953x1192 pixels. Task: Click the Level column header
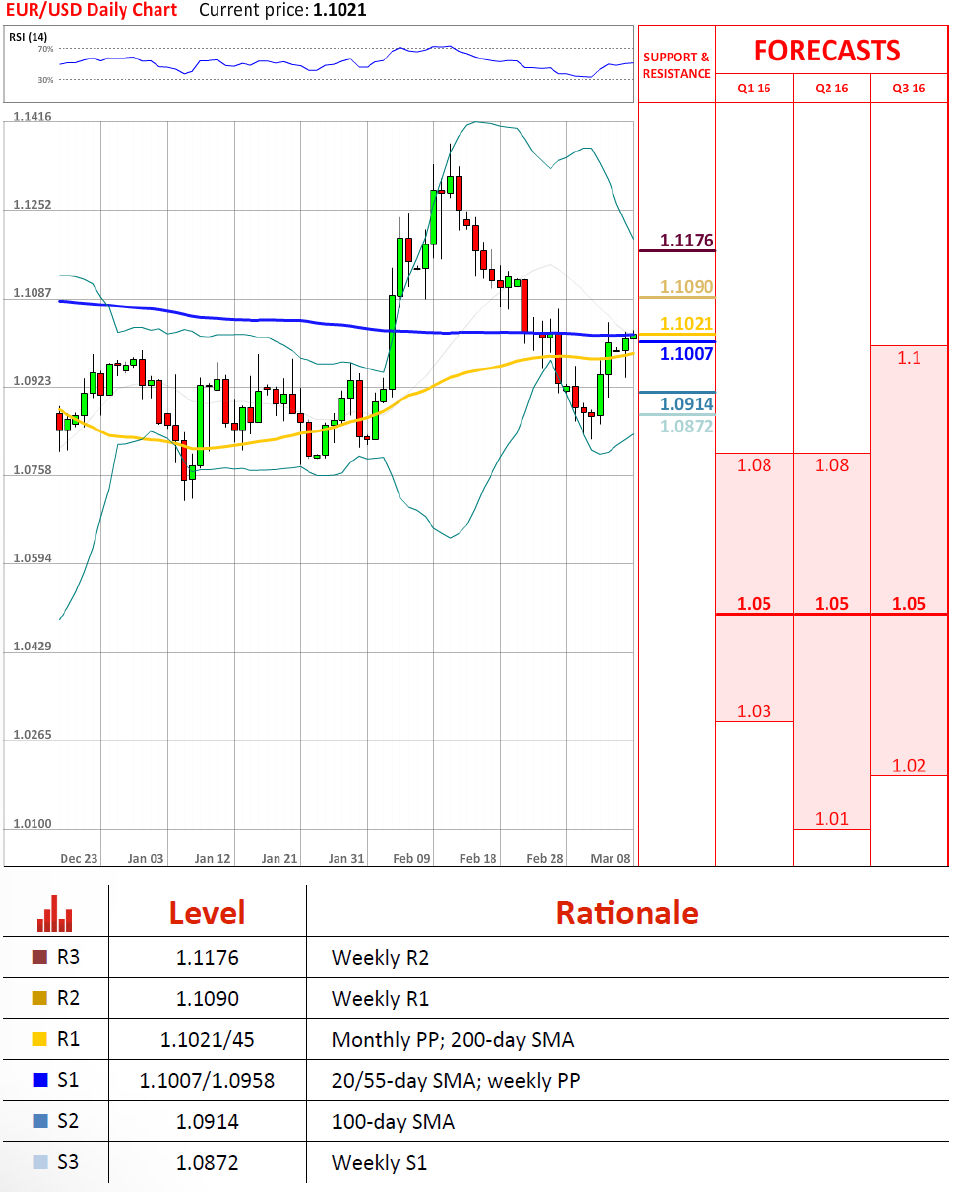tap(207, 913)
